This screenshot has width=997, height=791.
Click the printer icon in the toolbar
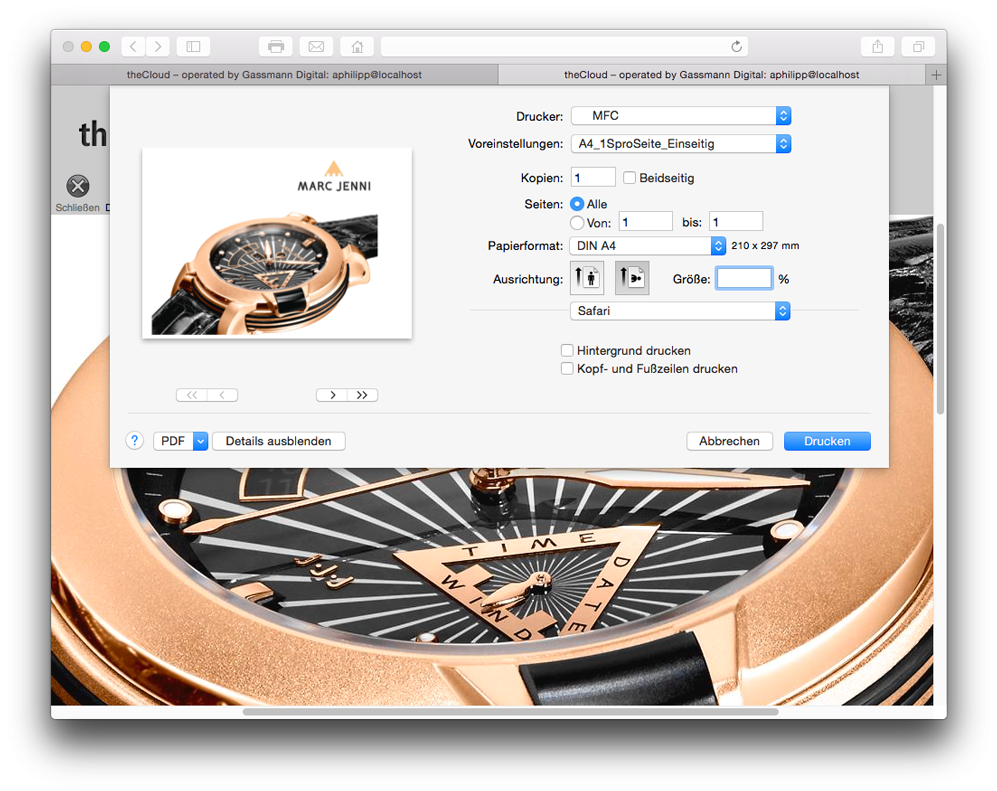point(276,46)
